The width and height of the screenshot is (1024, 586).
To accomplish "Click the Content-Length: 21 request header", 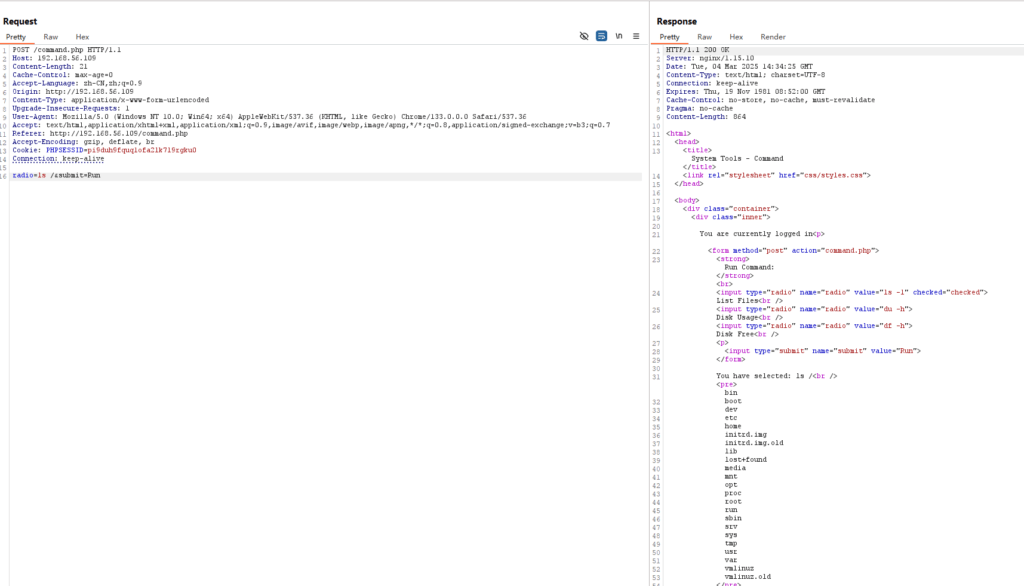I will point(50,67).
